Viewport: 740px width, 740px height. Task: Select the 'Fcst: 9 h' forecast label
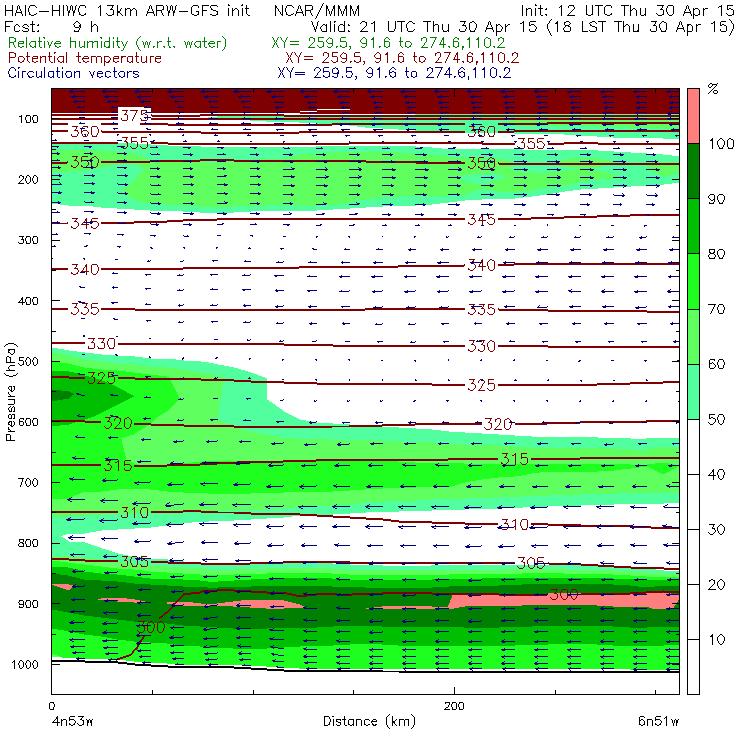pyautogui.click(x=51, y=26)
